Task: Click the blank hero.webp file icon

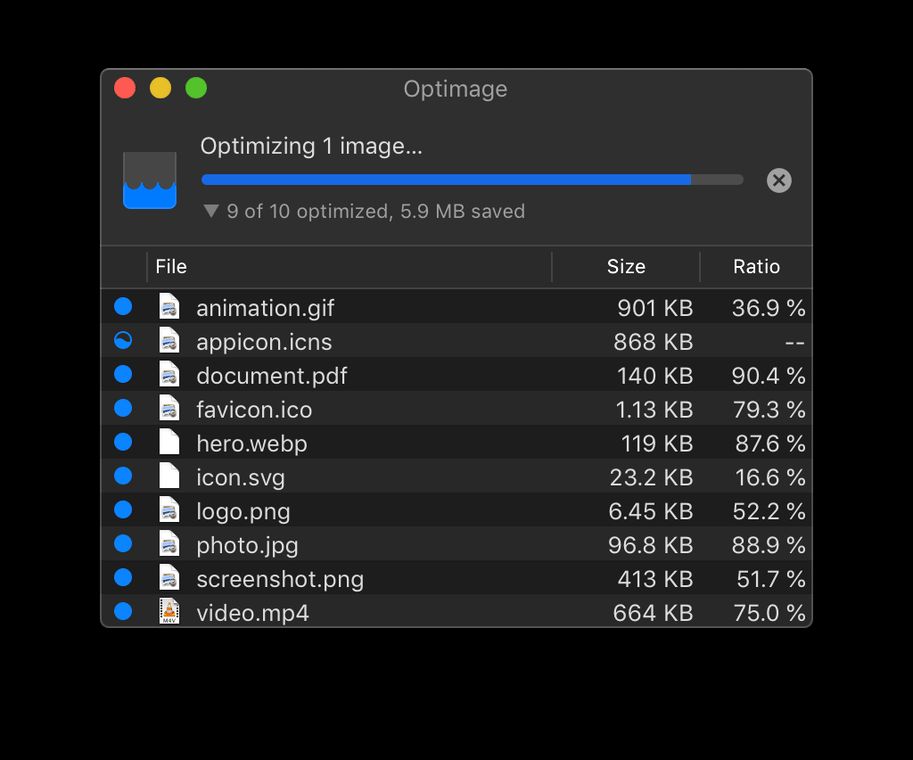Action: tap(169, 443)
